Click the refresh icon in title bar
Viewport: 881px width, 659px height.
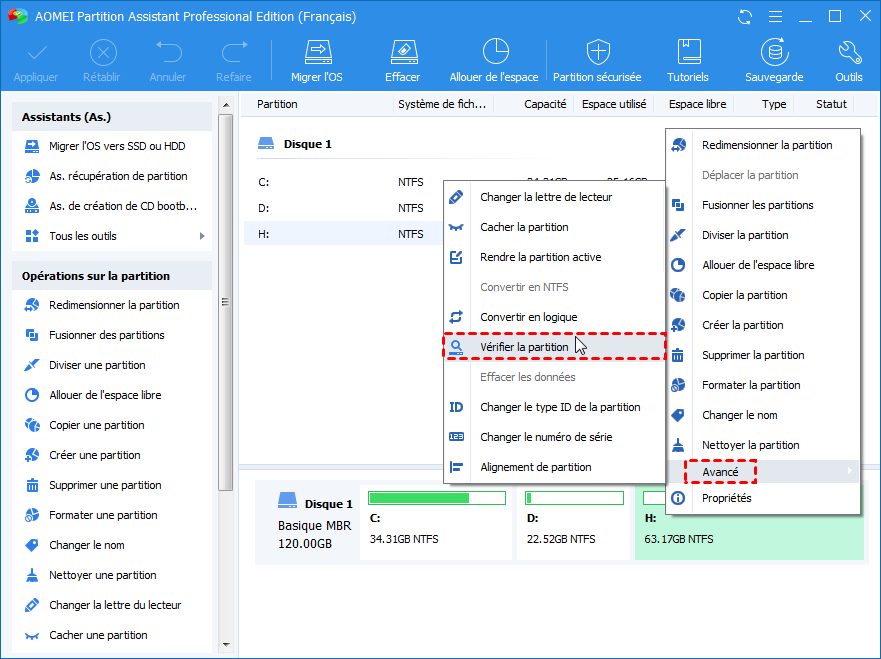[745, 17]
